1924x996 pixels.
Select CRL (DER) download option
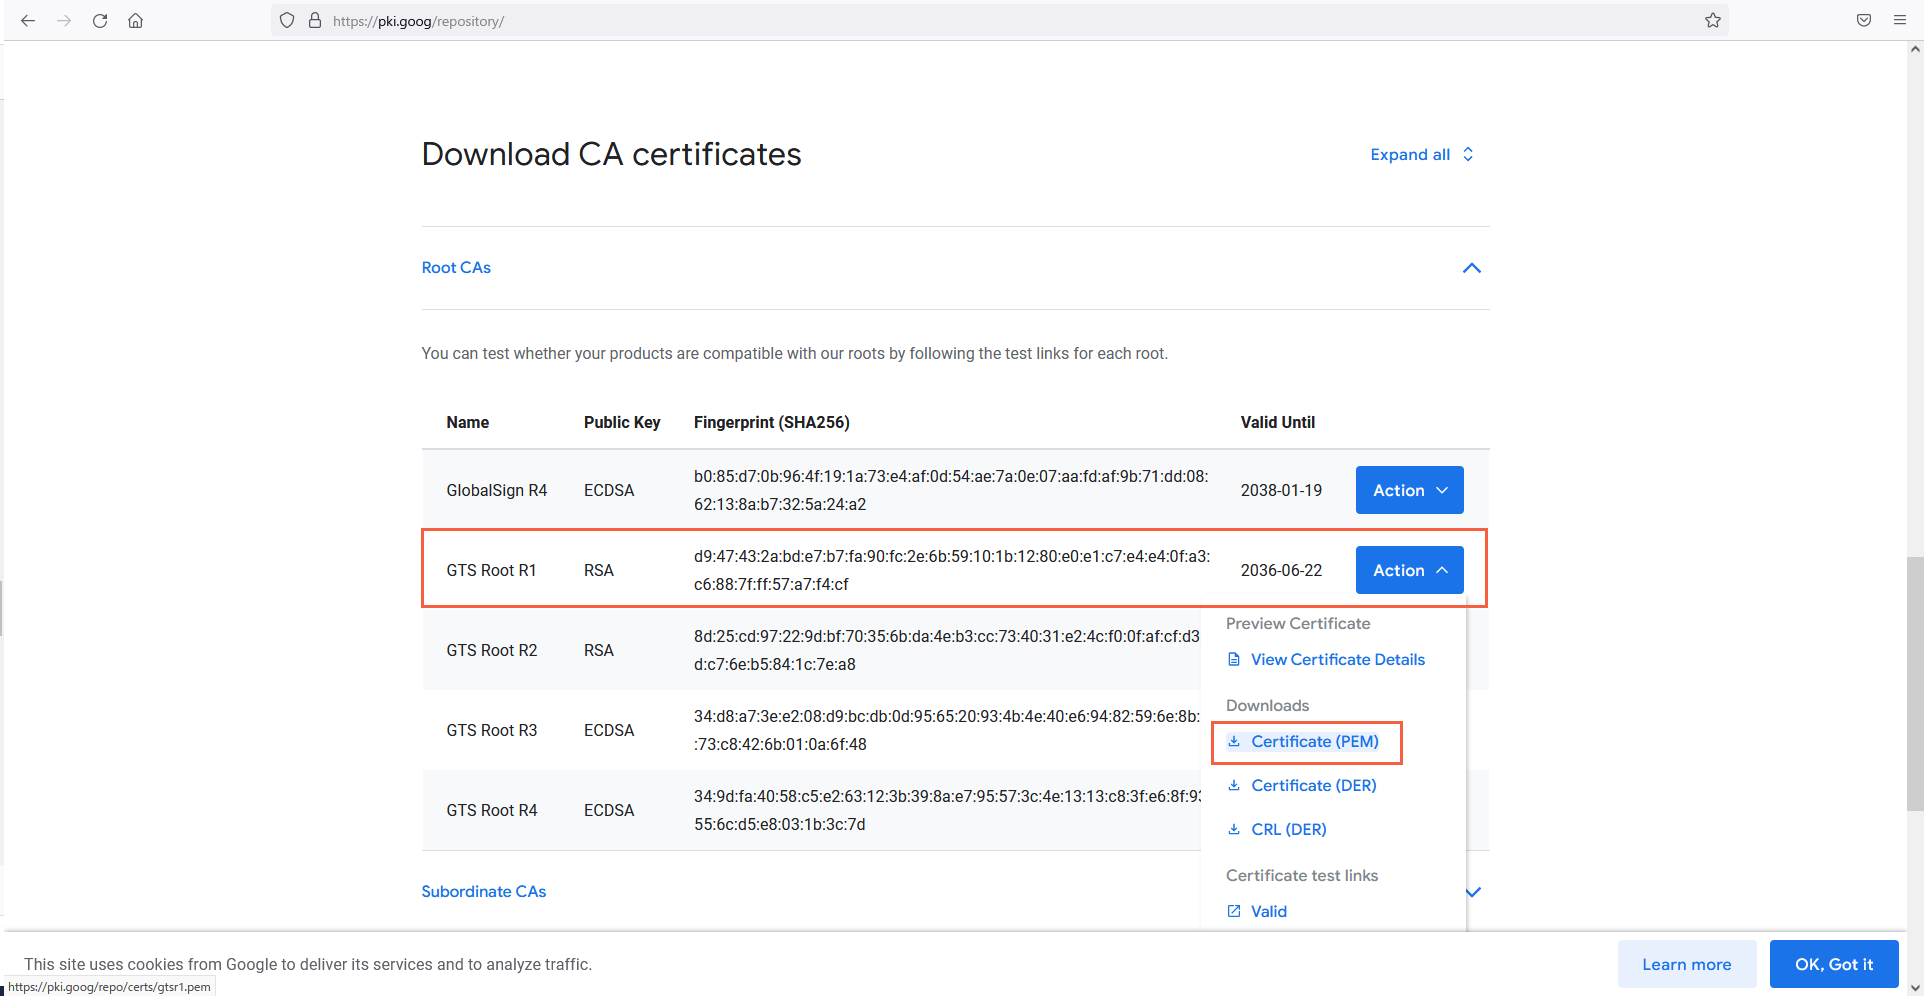[x=1288, y=829]
